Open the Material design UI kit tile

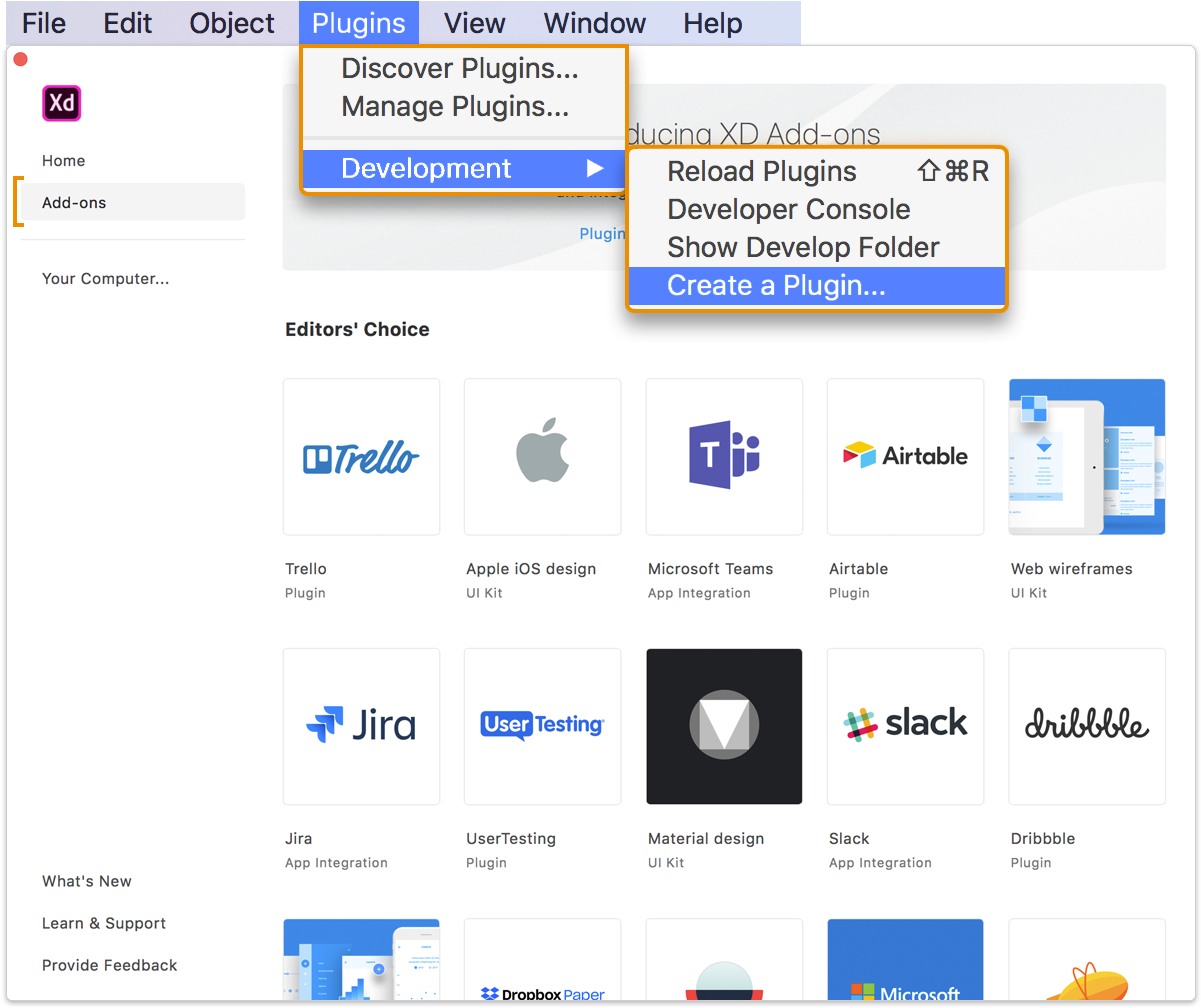tap(724, 726)
